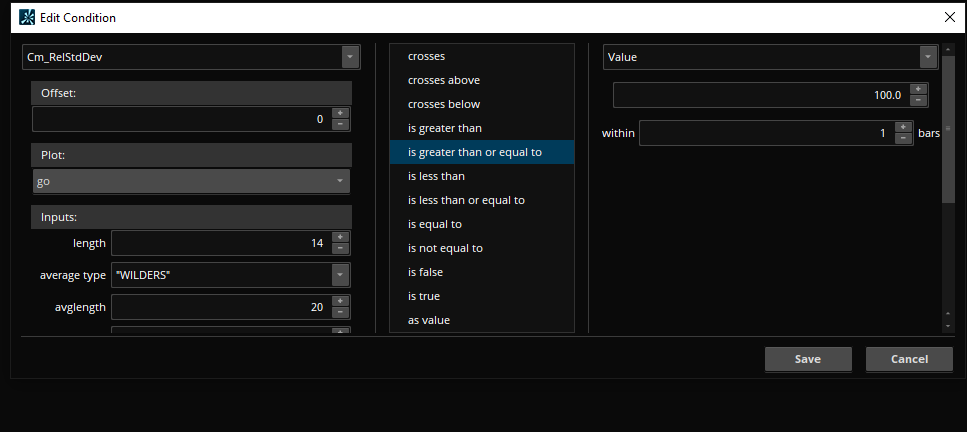
Task: Select the 'crosses above' condition
Action: click(x=443, y=80)
